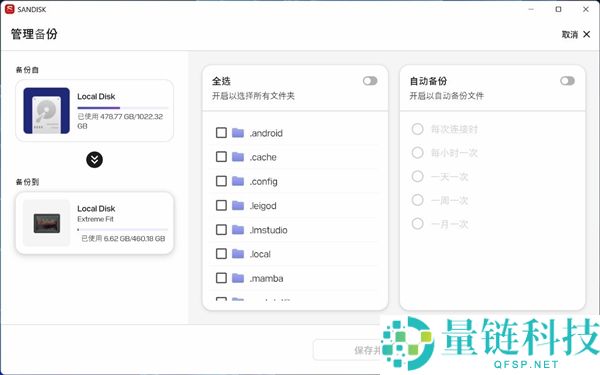Click the .local folder icon
600x375 pixels.
point(238,254)
